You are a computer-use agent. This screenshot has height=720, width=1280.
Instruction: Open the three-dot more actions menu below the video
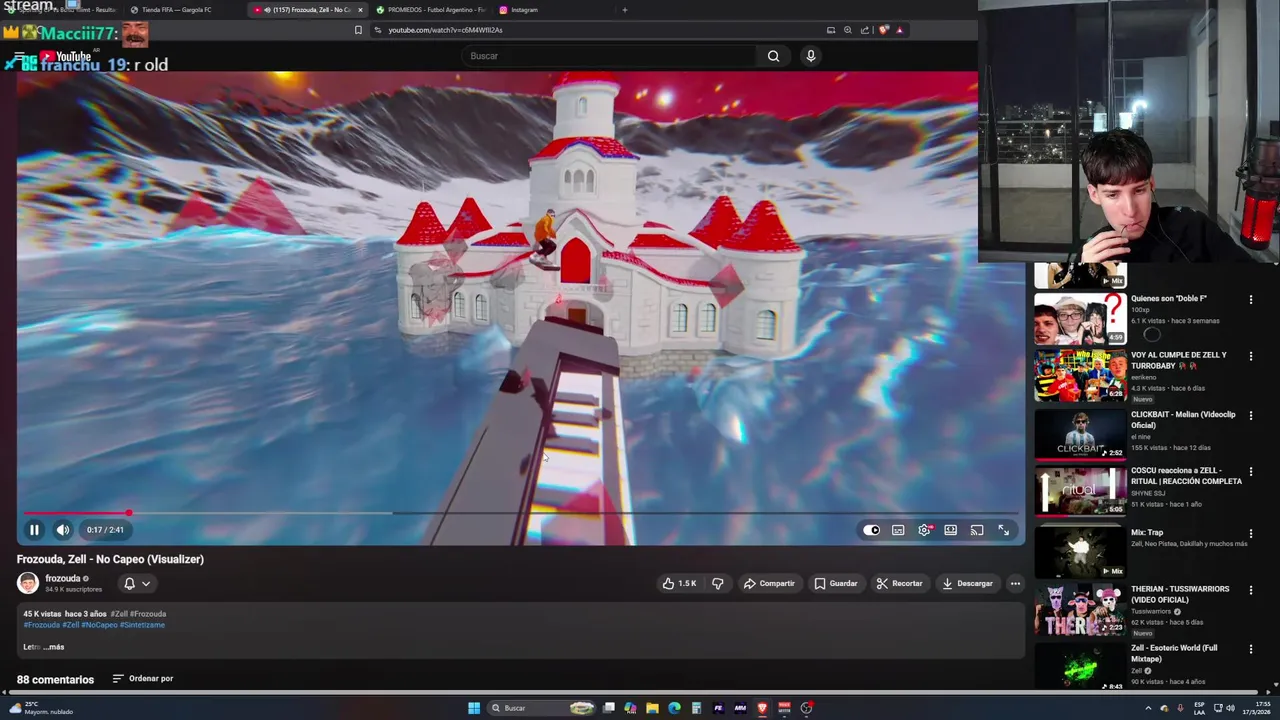tap(1015, 583)
